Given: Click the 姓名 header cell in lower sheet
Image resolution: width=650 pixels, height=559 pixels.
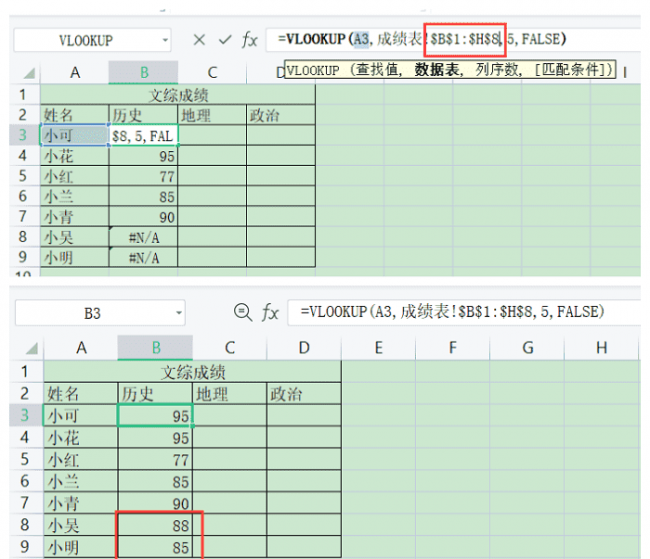Looking at the screenshot, I should (x=80, y=394).
